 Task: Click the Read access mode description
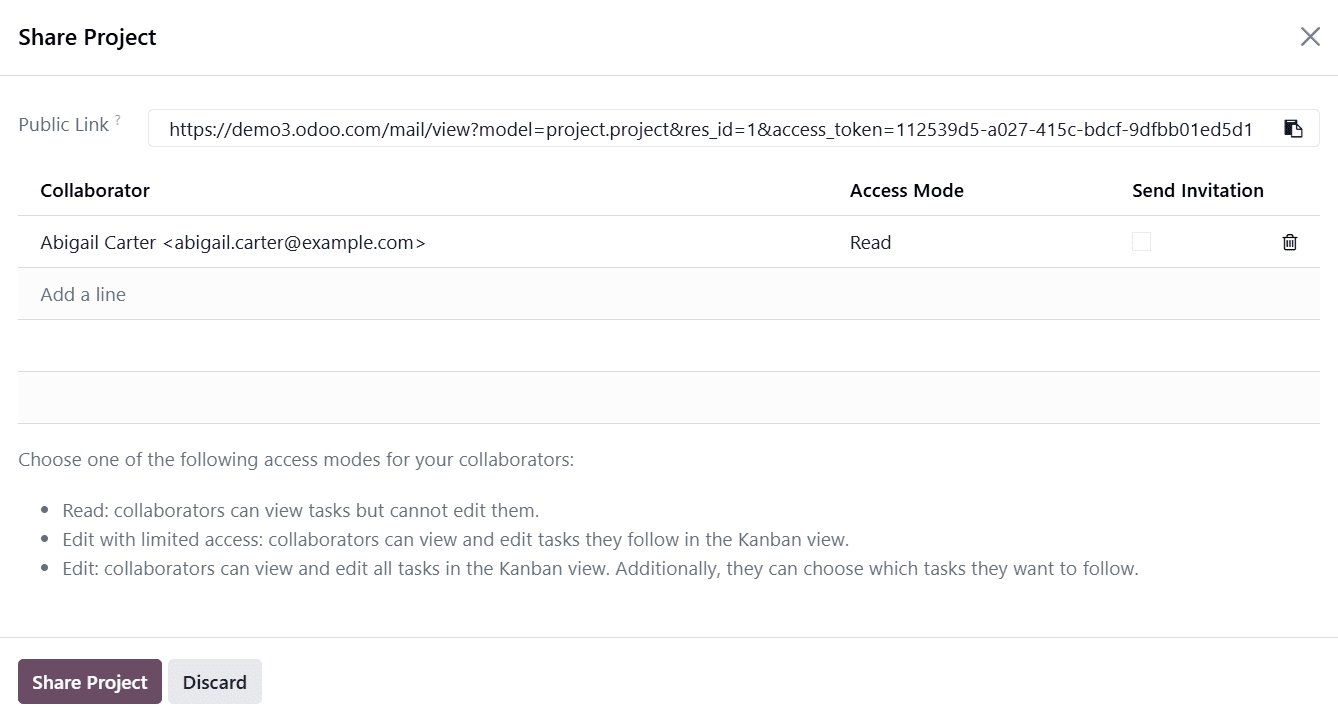point(301,510)
